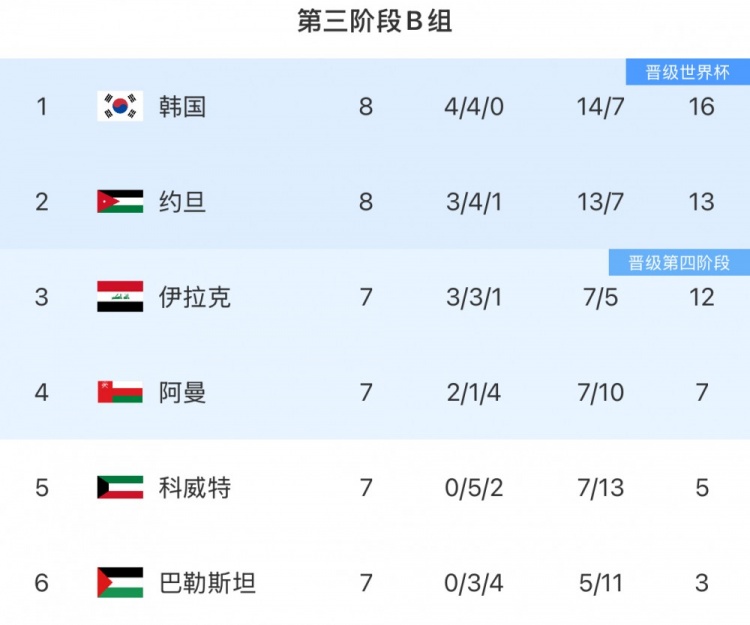Viewport: 750px width, 625px height.
Task: Click Iraq's 3/3/1 win-draw-loss record
Action: coord(473,297)
